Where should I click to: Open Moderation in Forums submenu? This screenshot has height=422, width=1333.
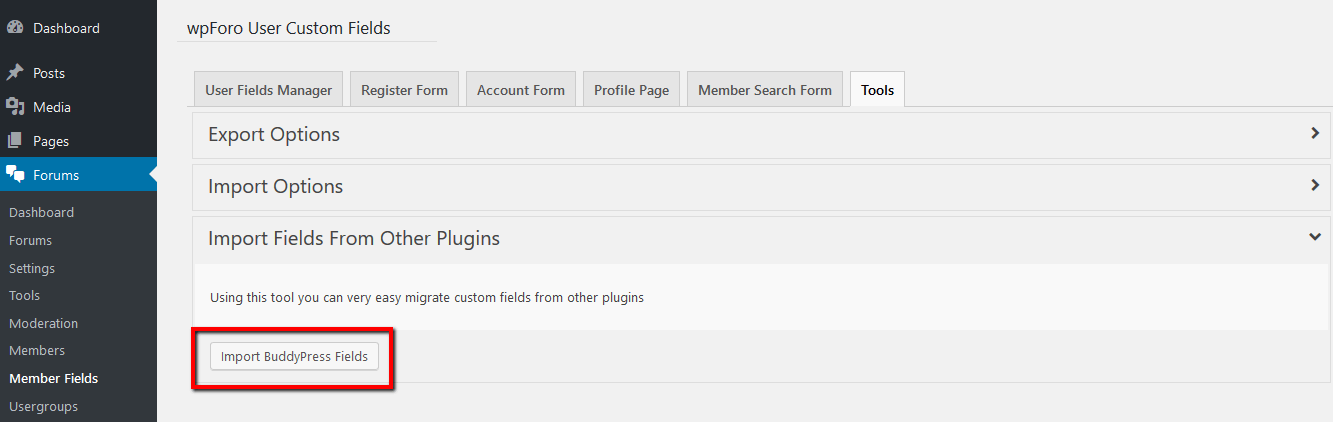pyautogui.click(x=43, y=323)
